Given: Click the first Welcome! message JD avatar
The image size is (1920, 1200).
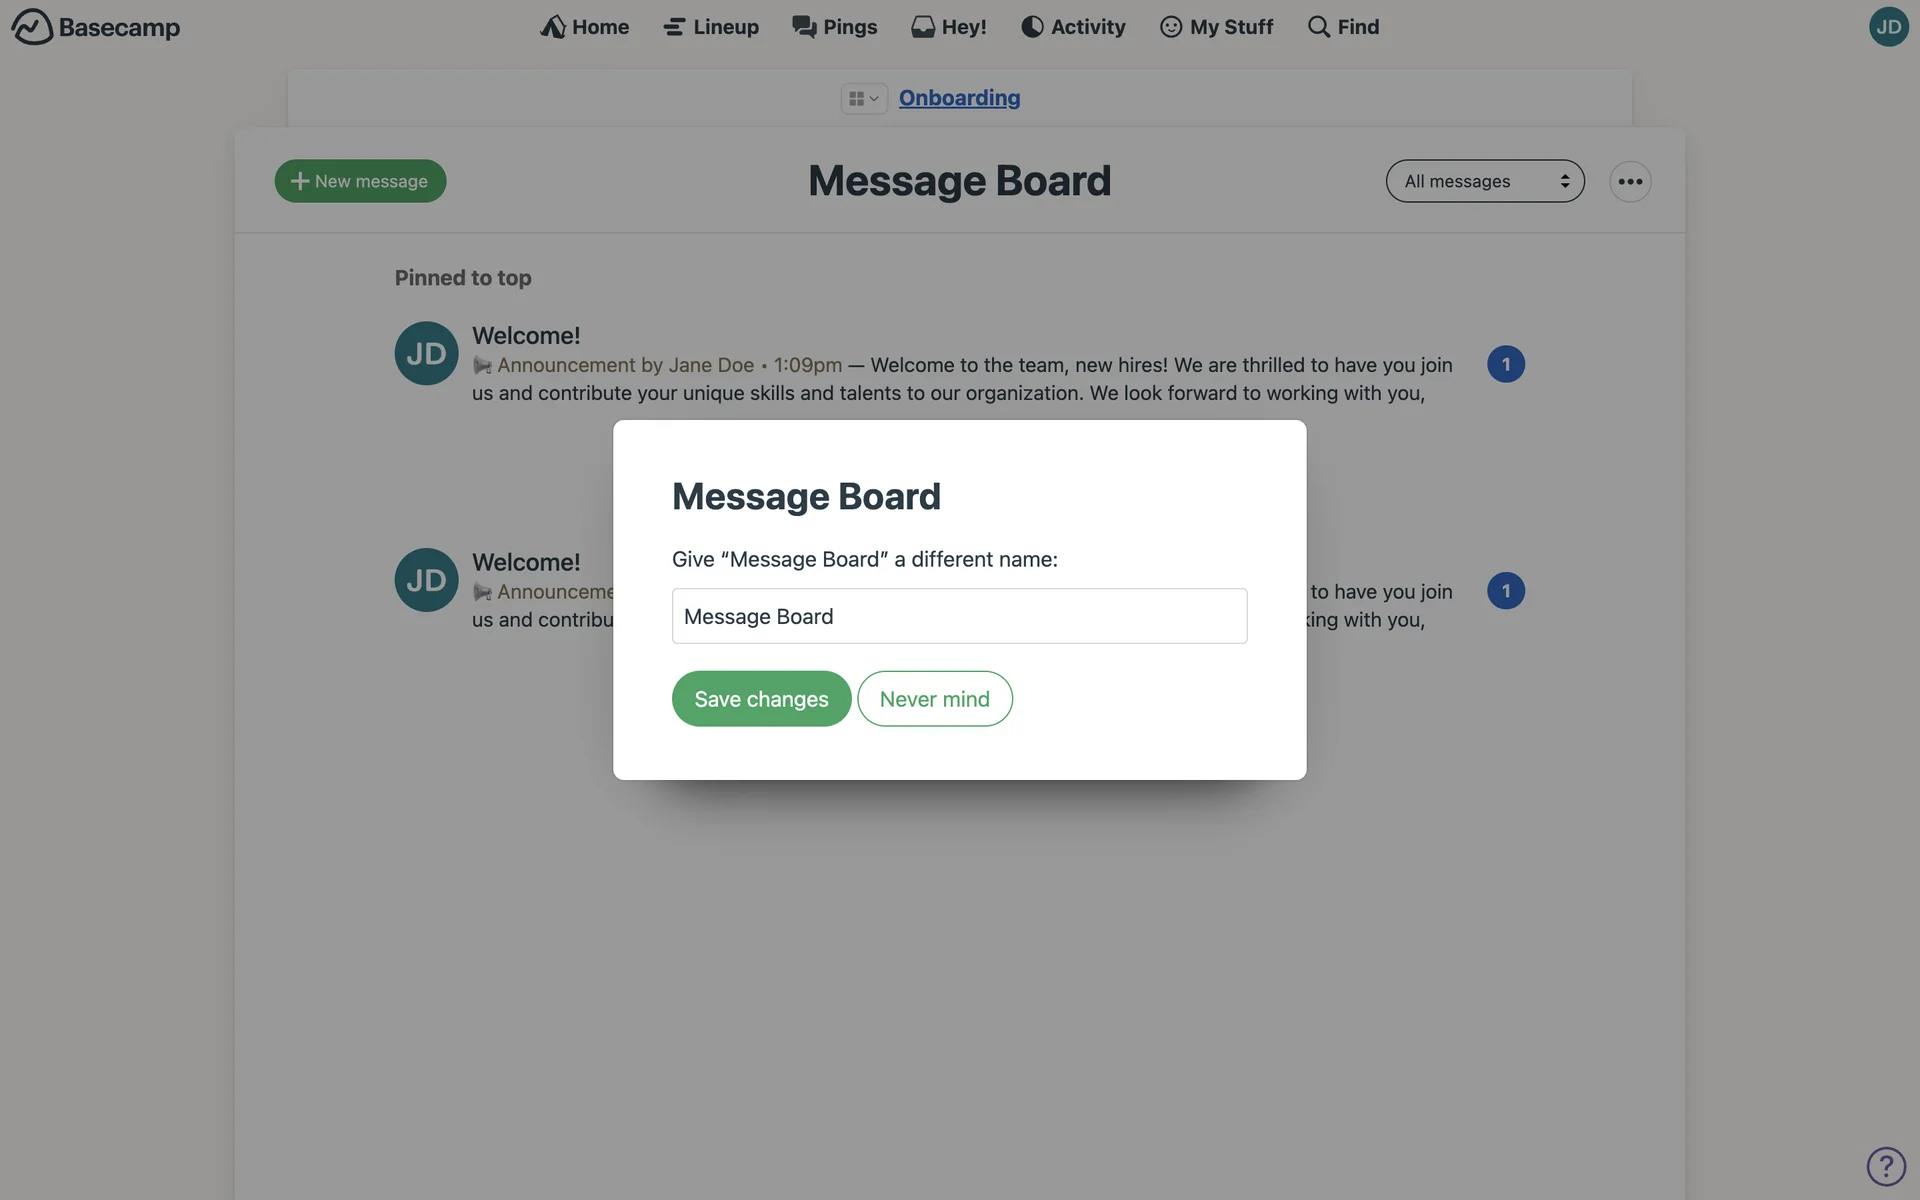Looking at the screenshot, I should pyautogui.click(x=426, y=353).
